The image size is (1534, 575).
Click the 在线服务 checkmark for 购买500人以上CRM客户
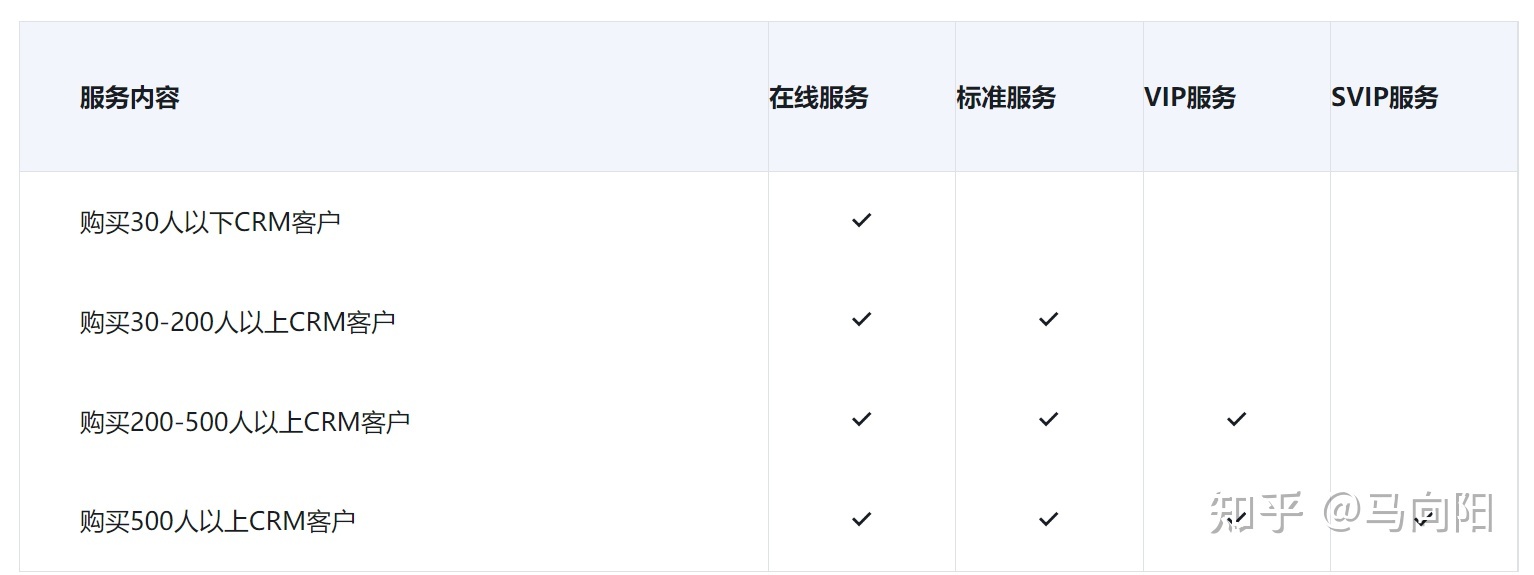coord(861,520)
